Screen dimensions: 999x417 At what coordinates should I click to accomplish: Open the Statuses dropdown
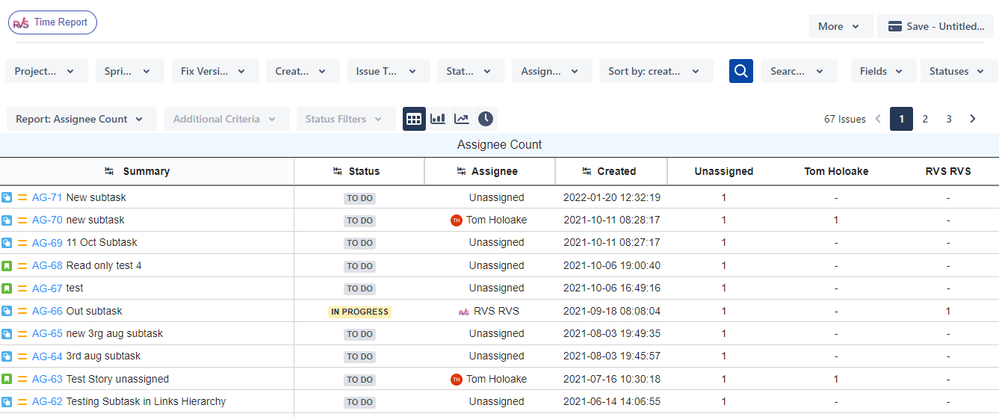click(x=957, y=71)
